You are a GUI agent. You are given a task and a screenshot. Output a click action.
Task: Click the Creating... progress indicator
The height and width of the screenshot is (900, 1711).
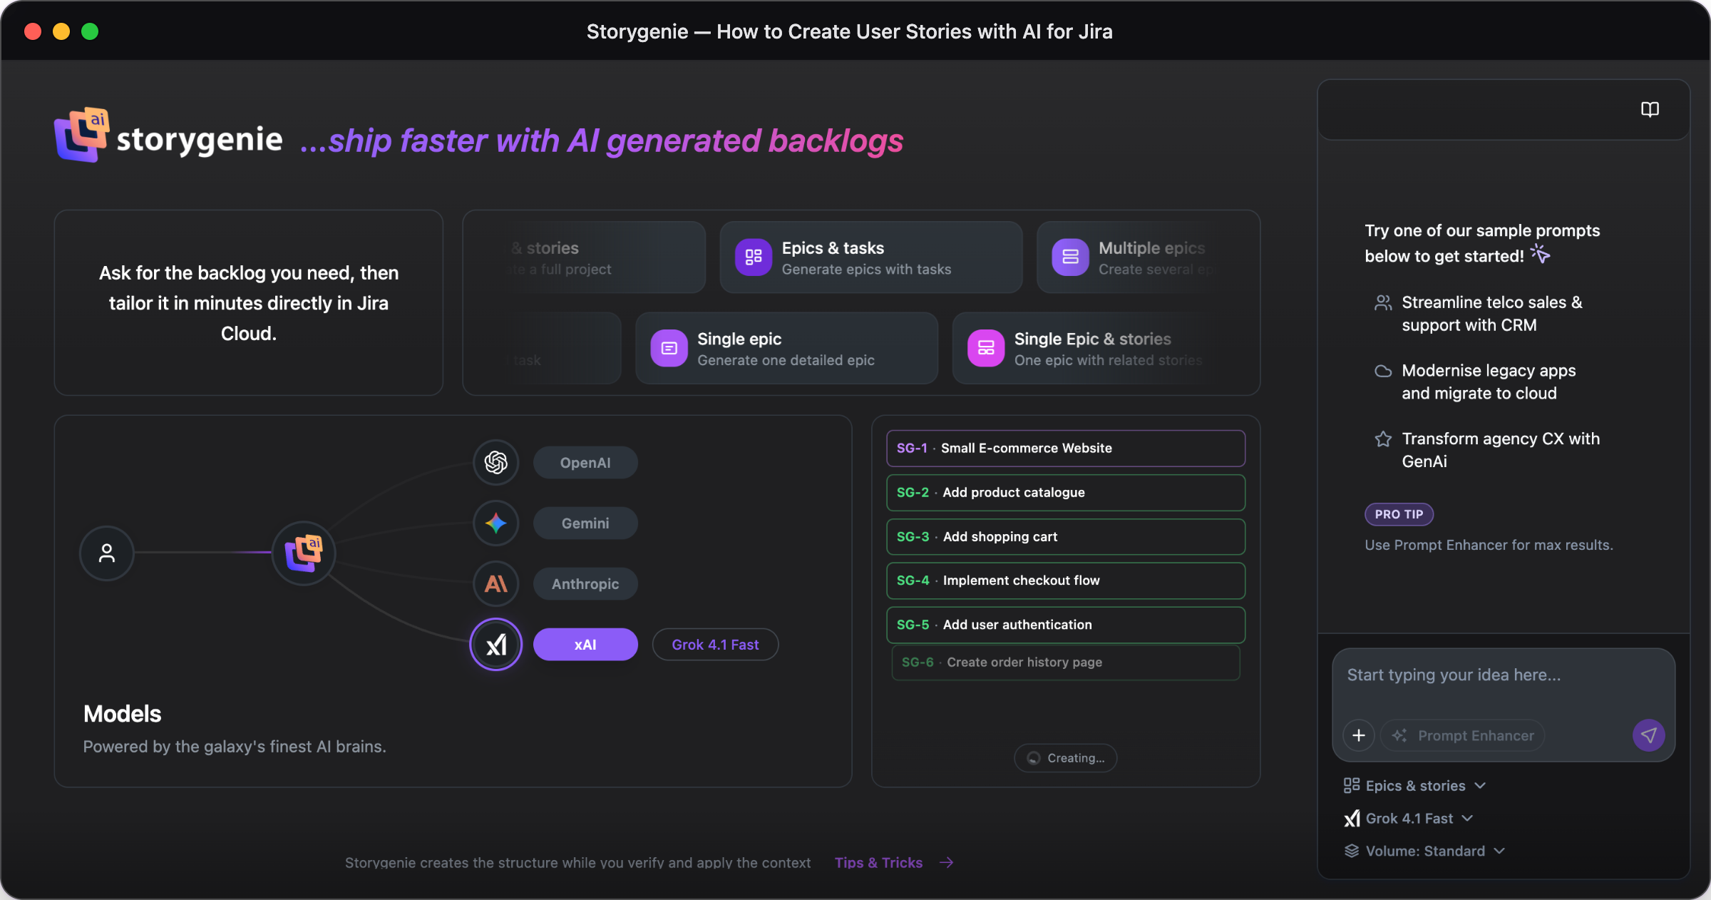click(x=1066, y=757)
